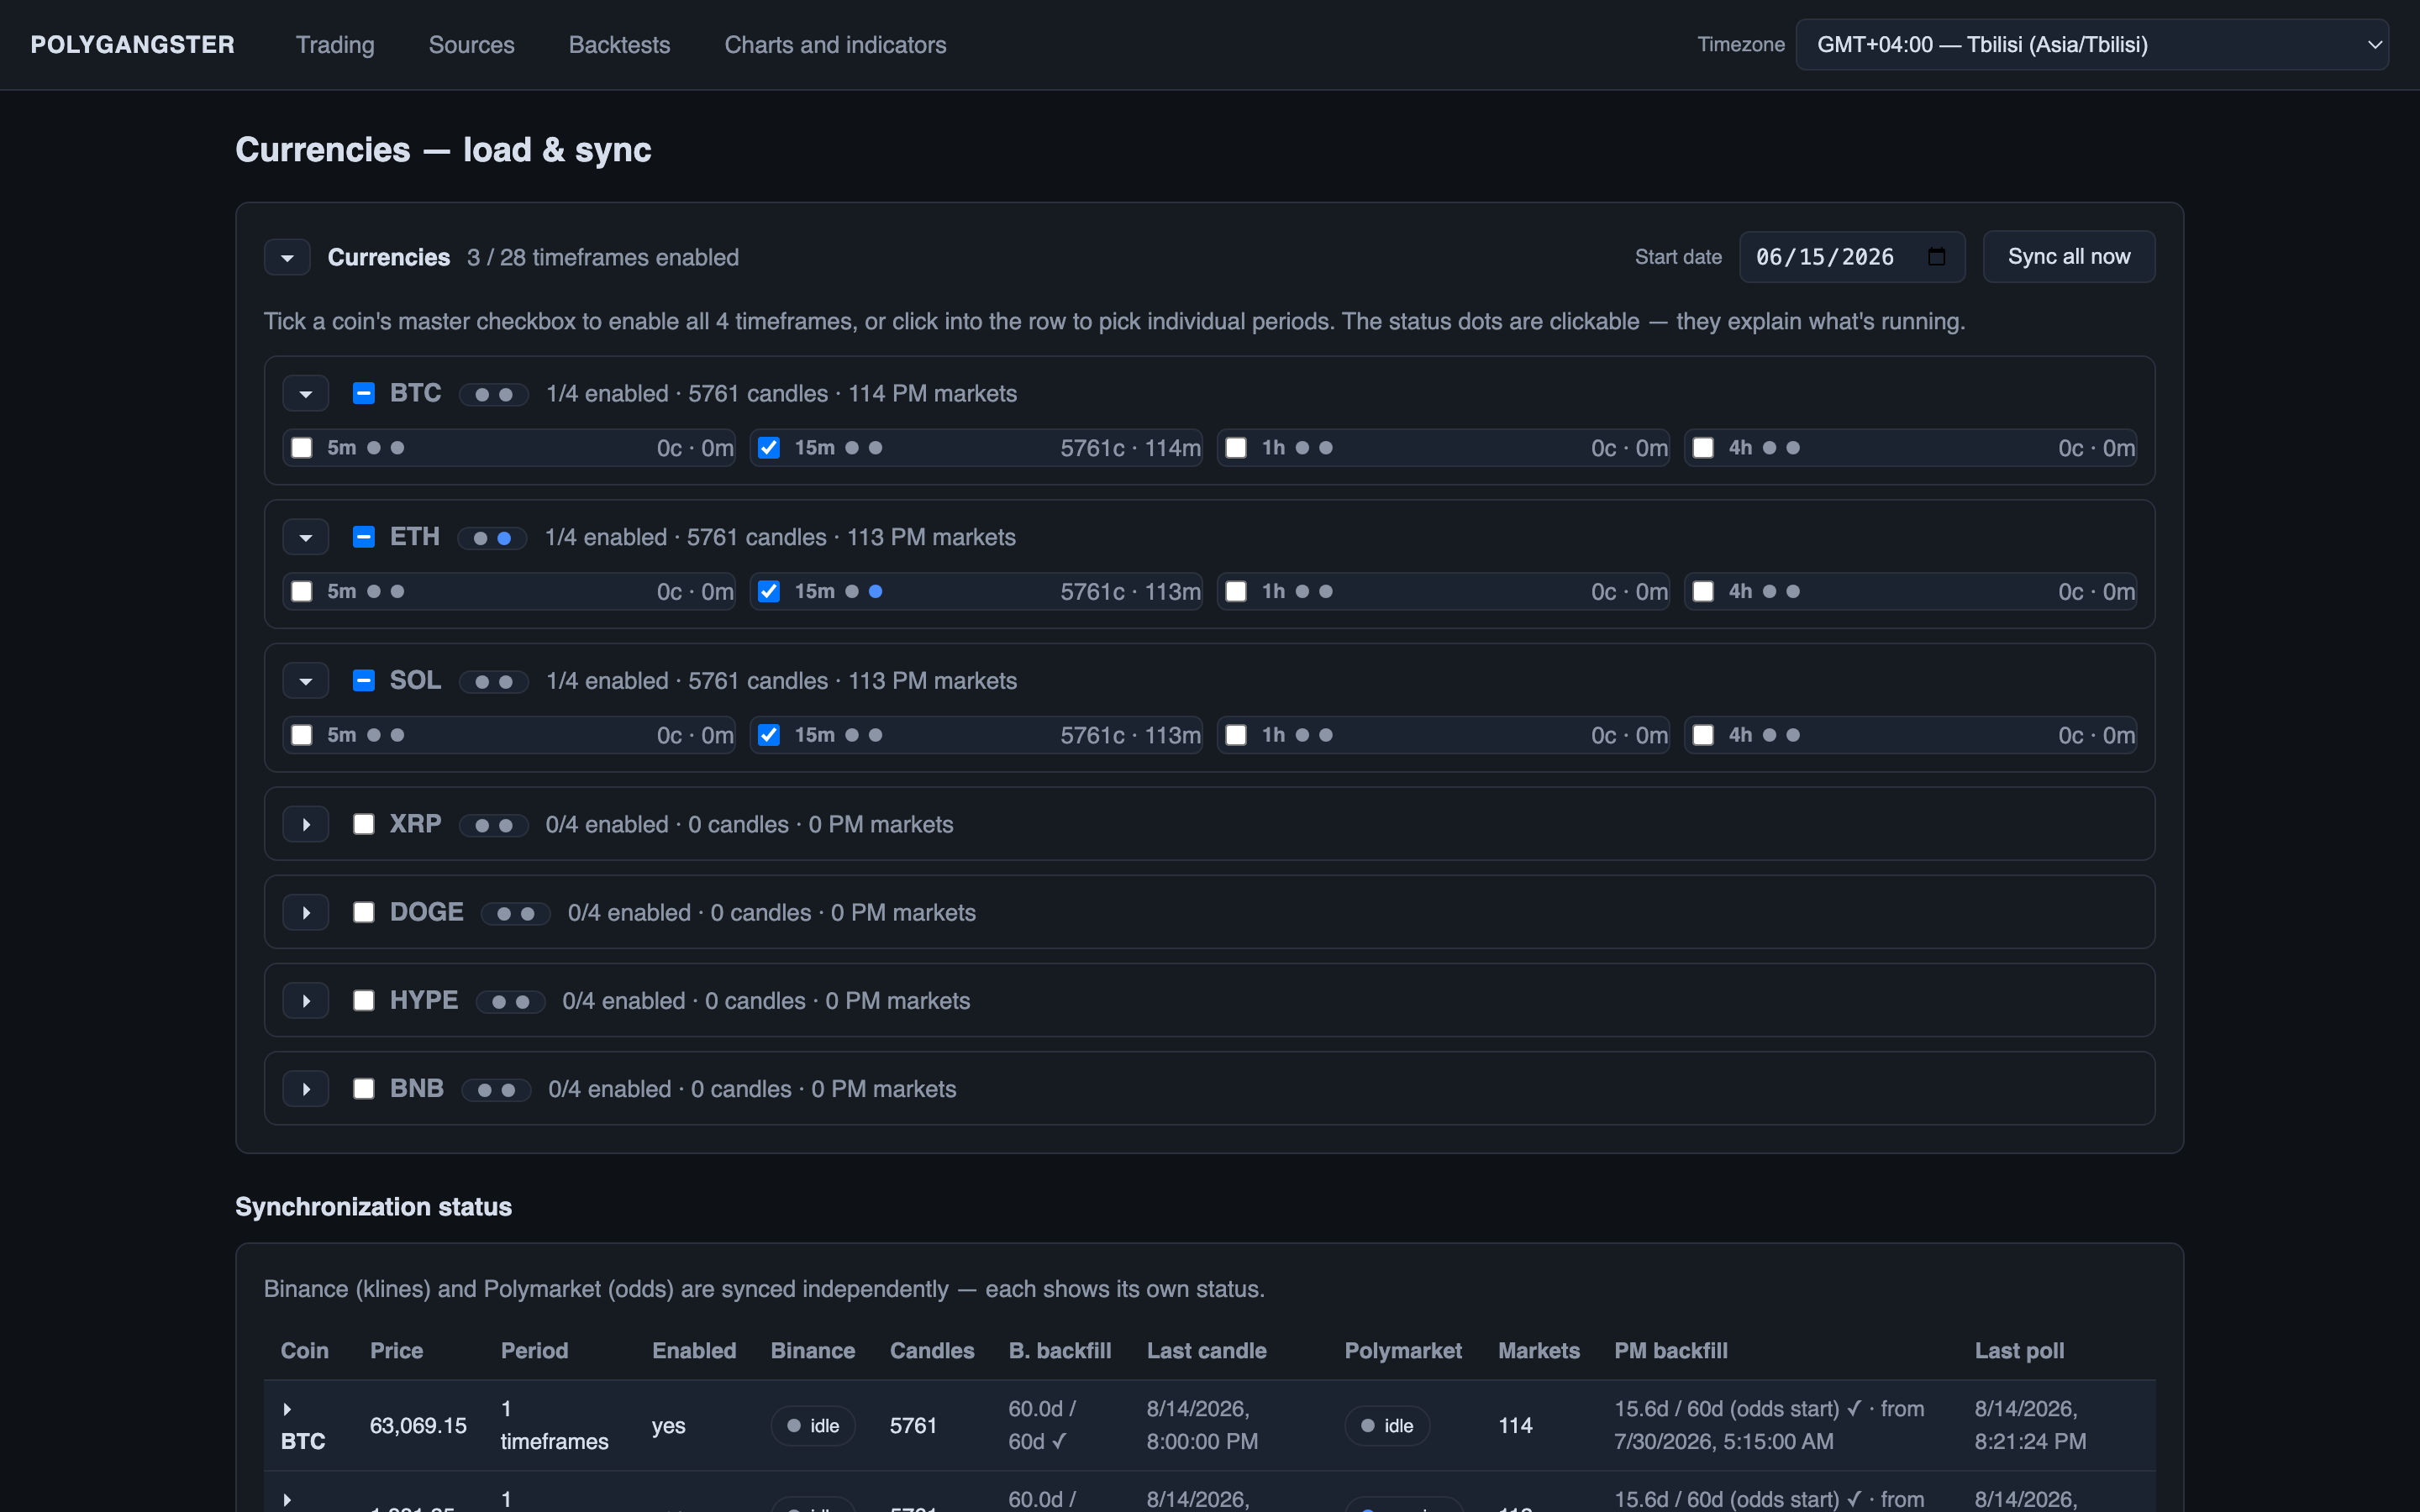Click status dots of ETH 5m timeframe

385,591
